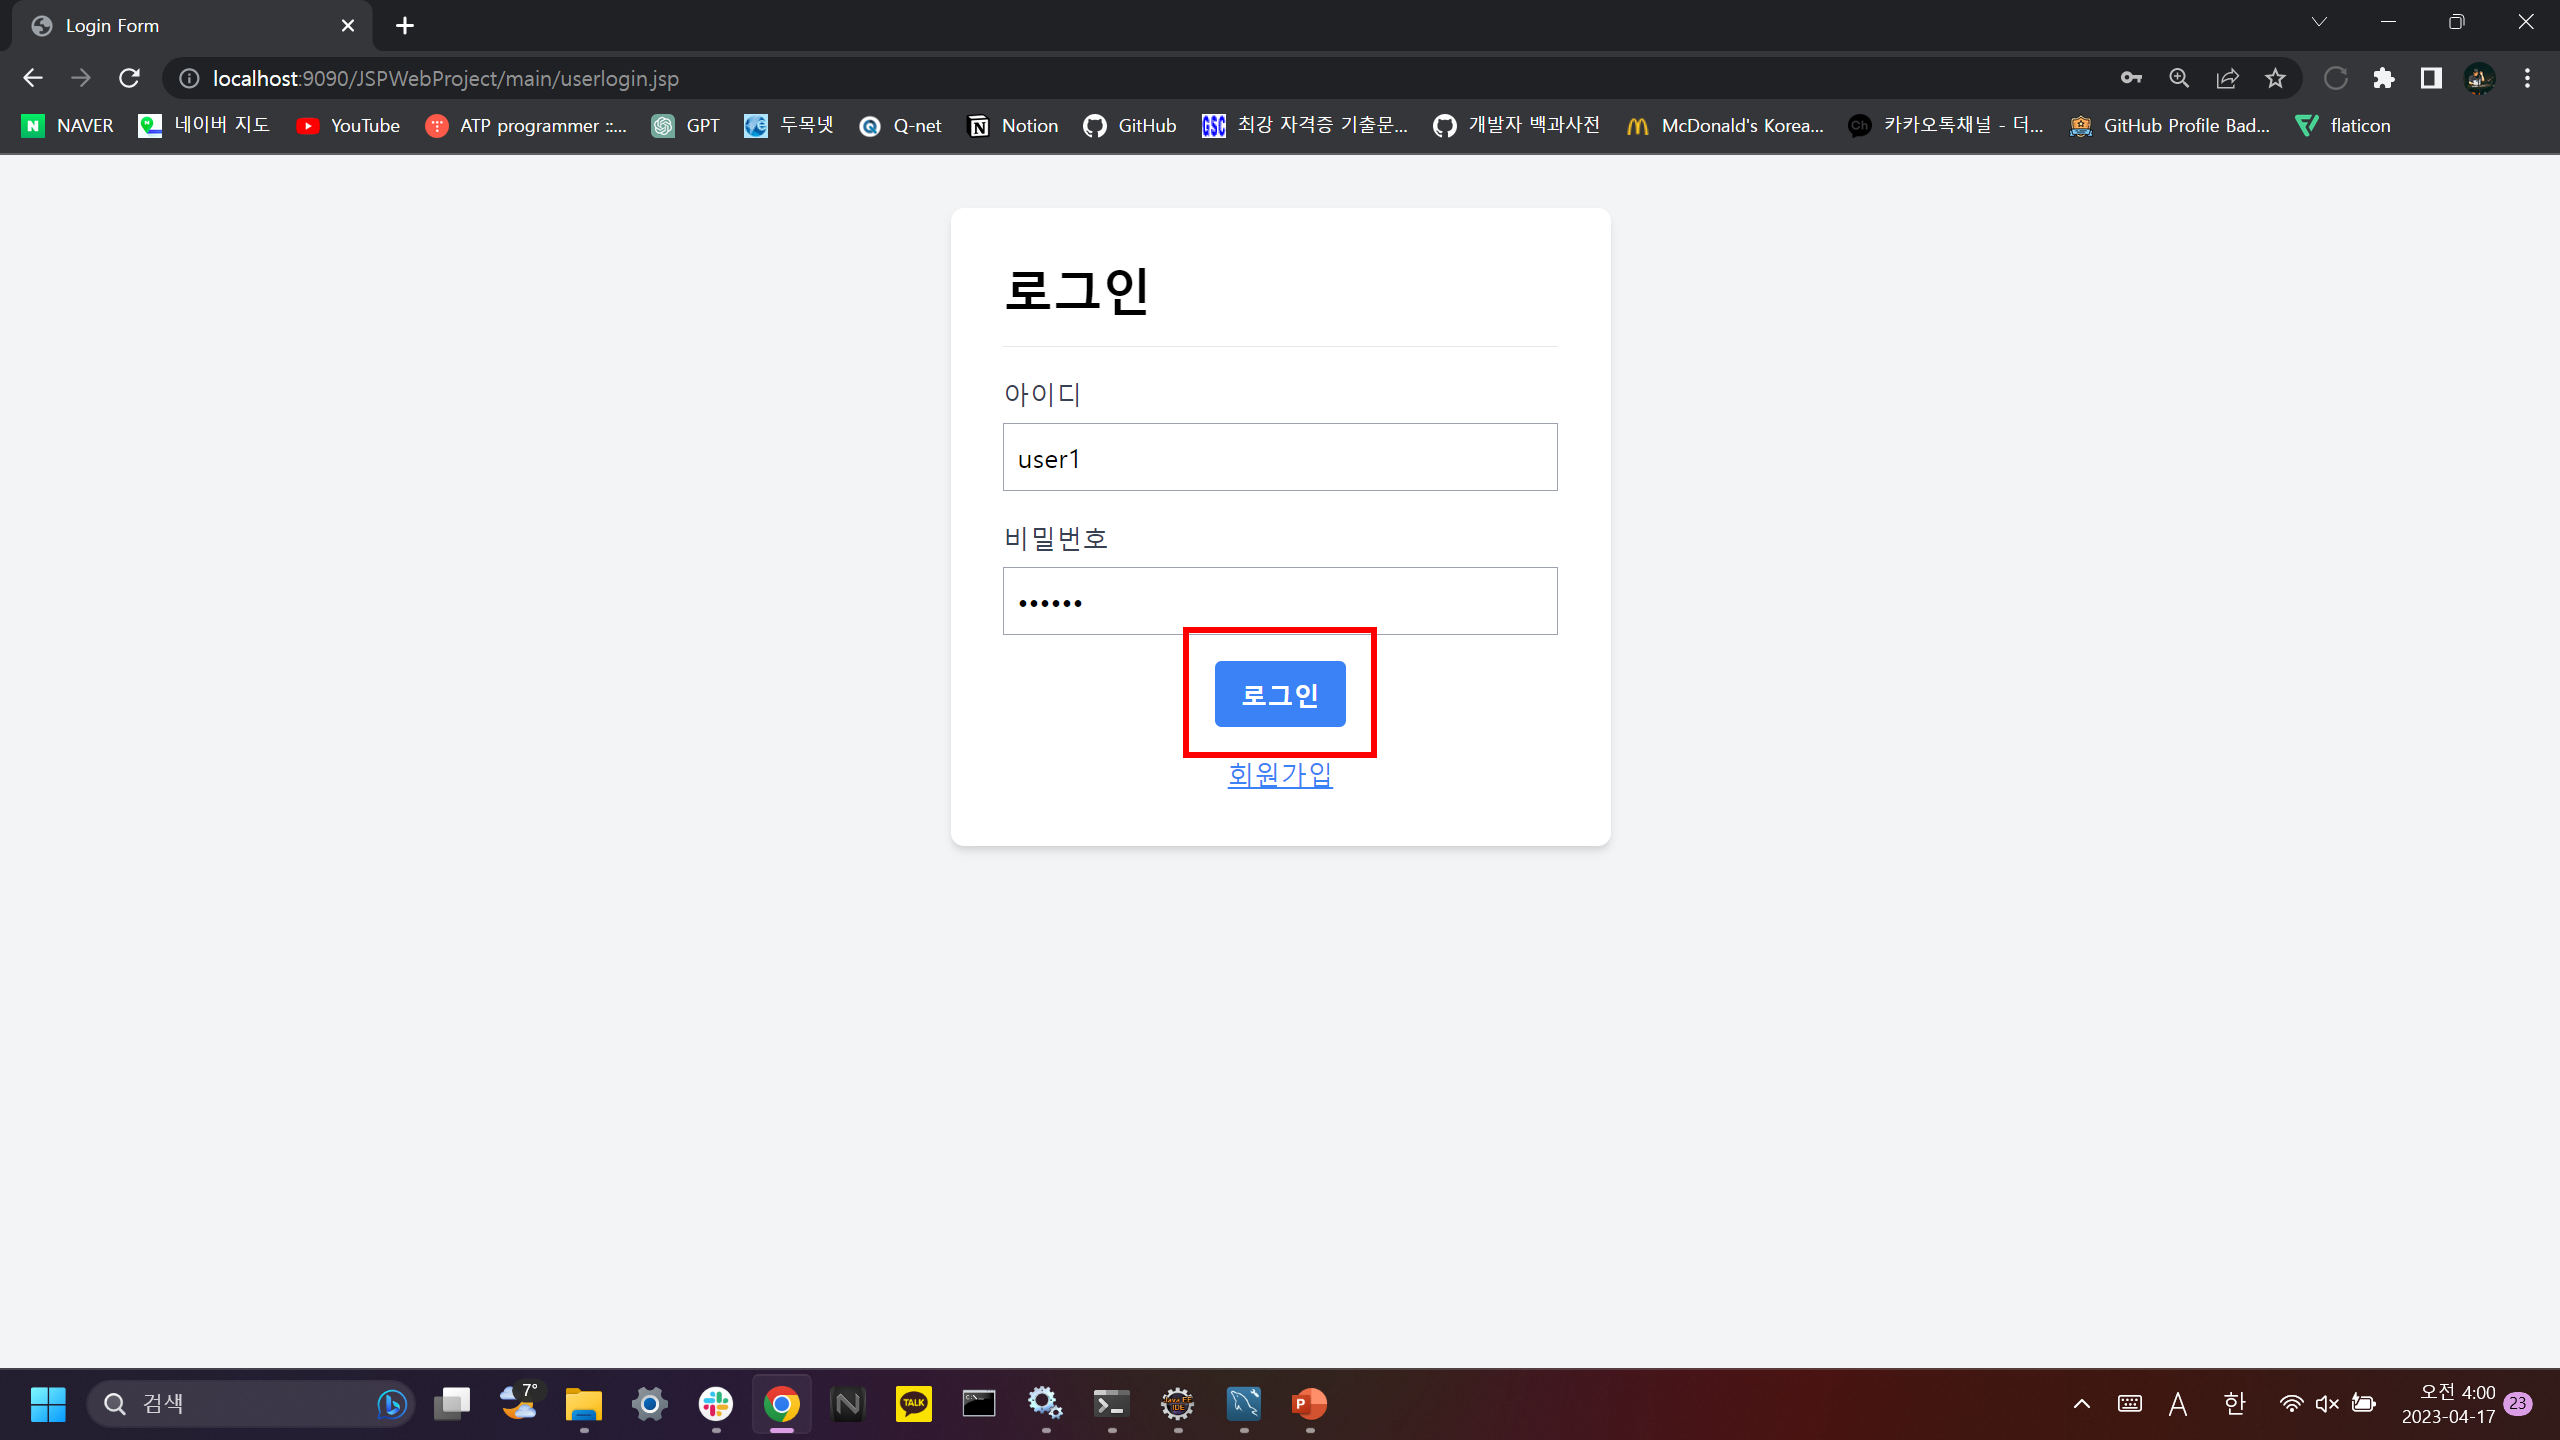The width and height of the screenshot is (2560, 1440).
Task: Open the YouTube bookmark
Action: 347,125
